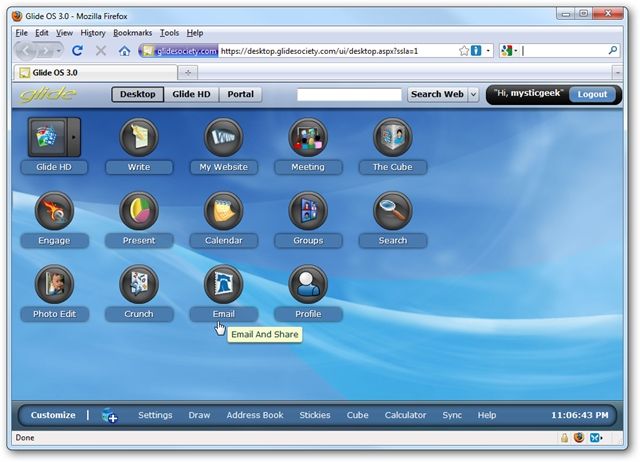The image size is (640, 462).
Task: Click the Write label button
Action: 139,167
